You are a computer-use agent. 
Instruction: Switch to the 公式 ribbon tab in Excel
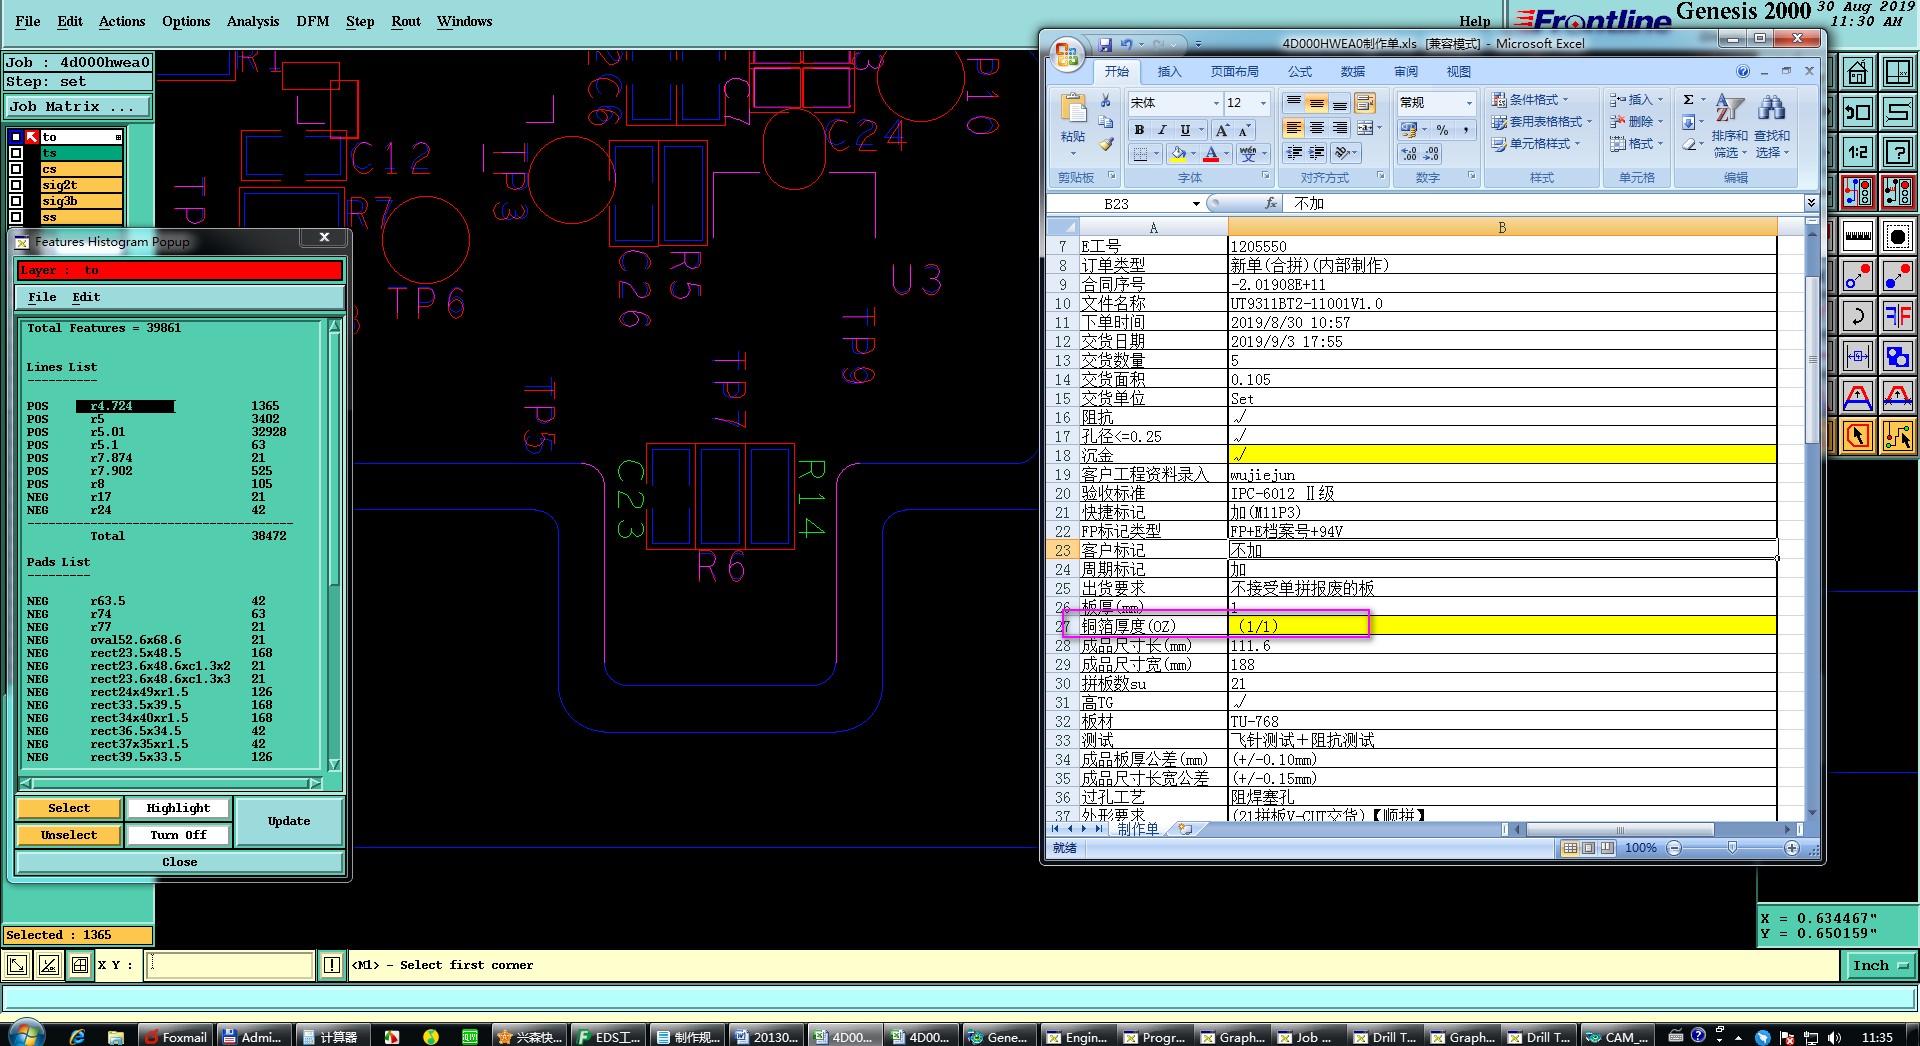click(x=1300, y=72)
